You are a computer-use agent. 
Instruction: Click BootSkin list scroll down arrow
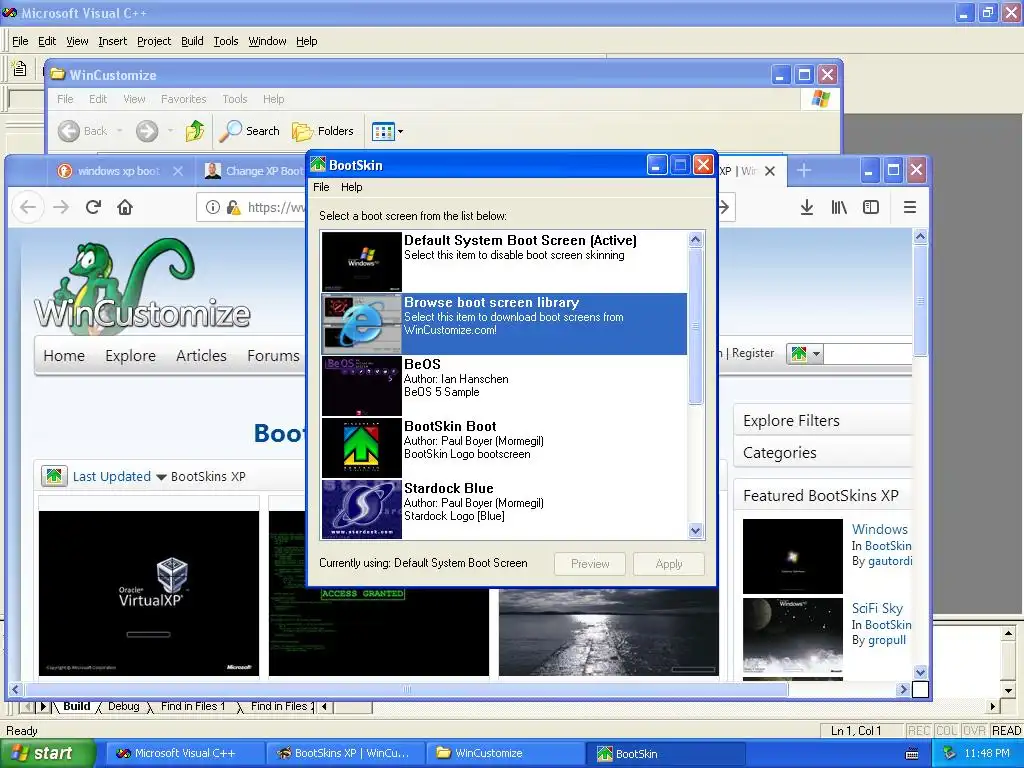(696, 531)
